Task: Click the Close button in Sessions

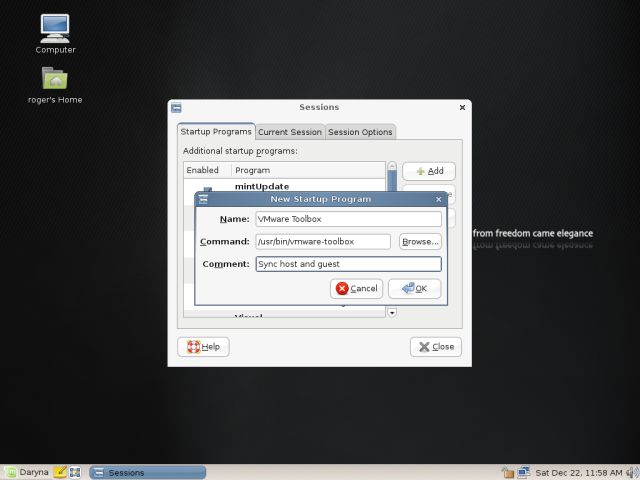Action: [x=436, y=347]
